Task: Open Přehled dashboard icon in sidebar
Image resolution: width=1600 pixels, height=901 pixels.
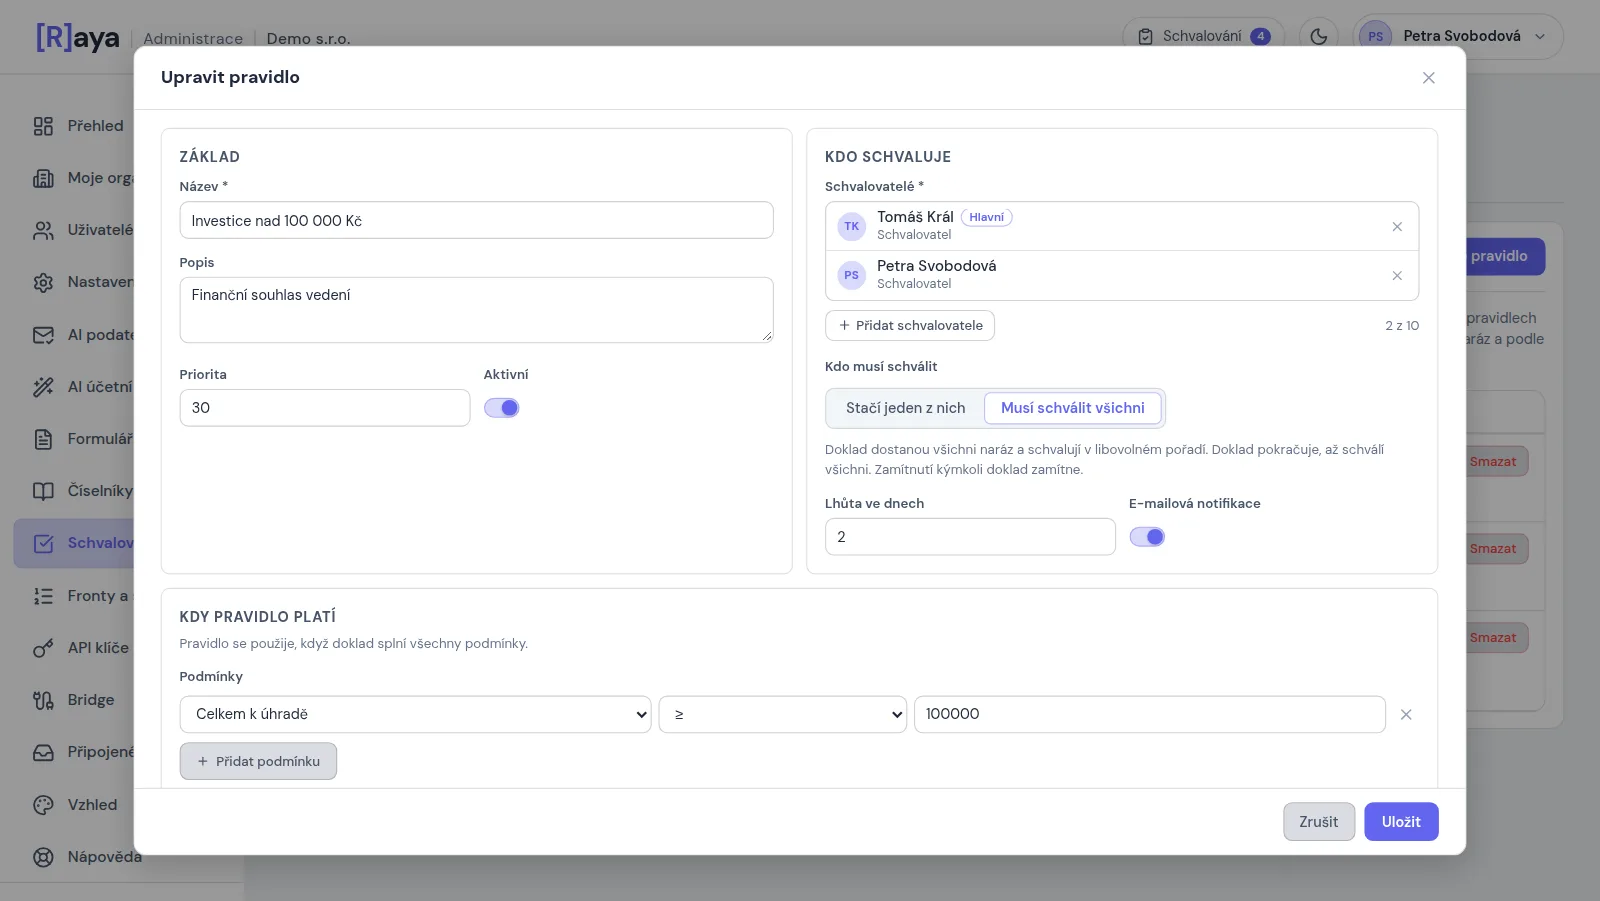Action: point(43,126)
